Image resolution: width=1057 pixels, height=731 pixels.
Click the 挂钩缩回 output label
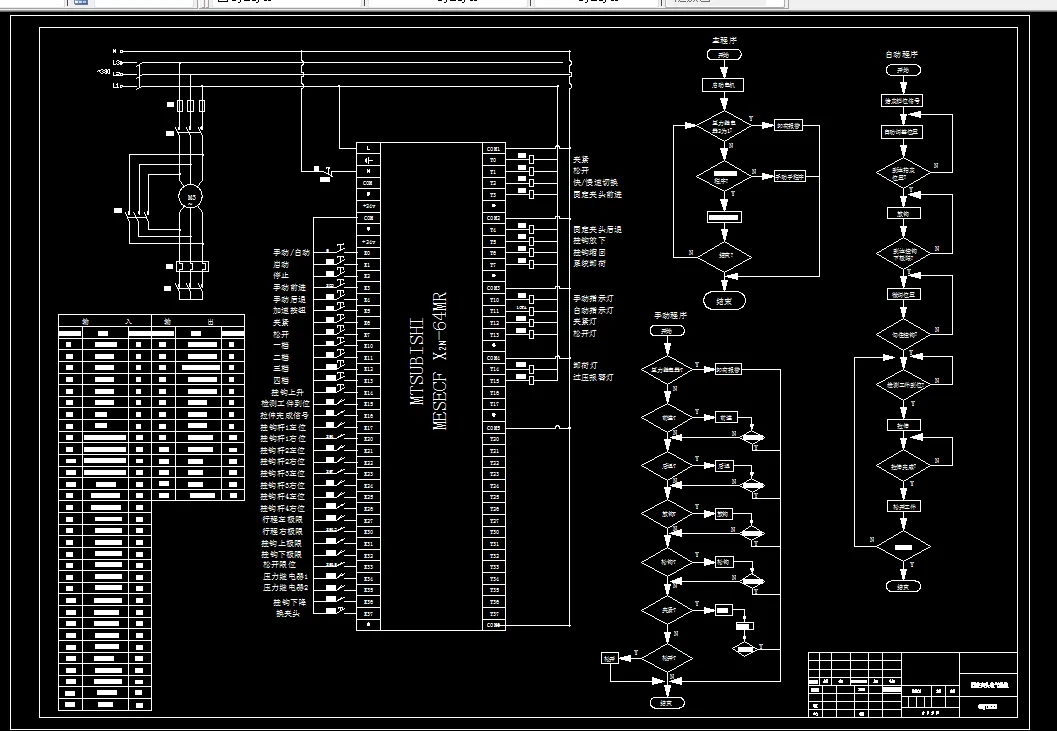tap(589, 252)
